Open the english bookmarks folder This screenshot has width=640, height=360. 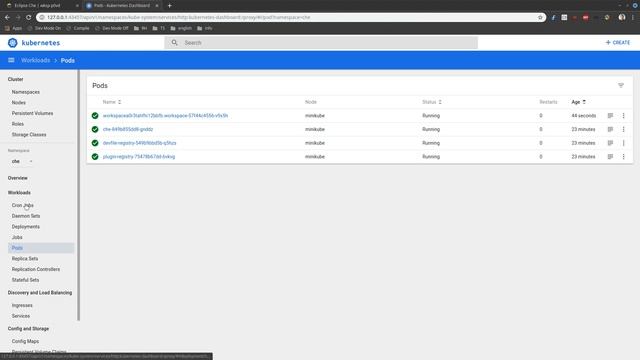[181, 28]
